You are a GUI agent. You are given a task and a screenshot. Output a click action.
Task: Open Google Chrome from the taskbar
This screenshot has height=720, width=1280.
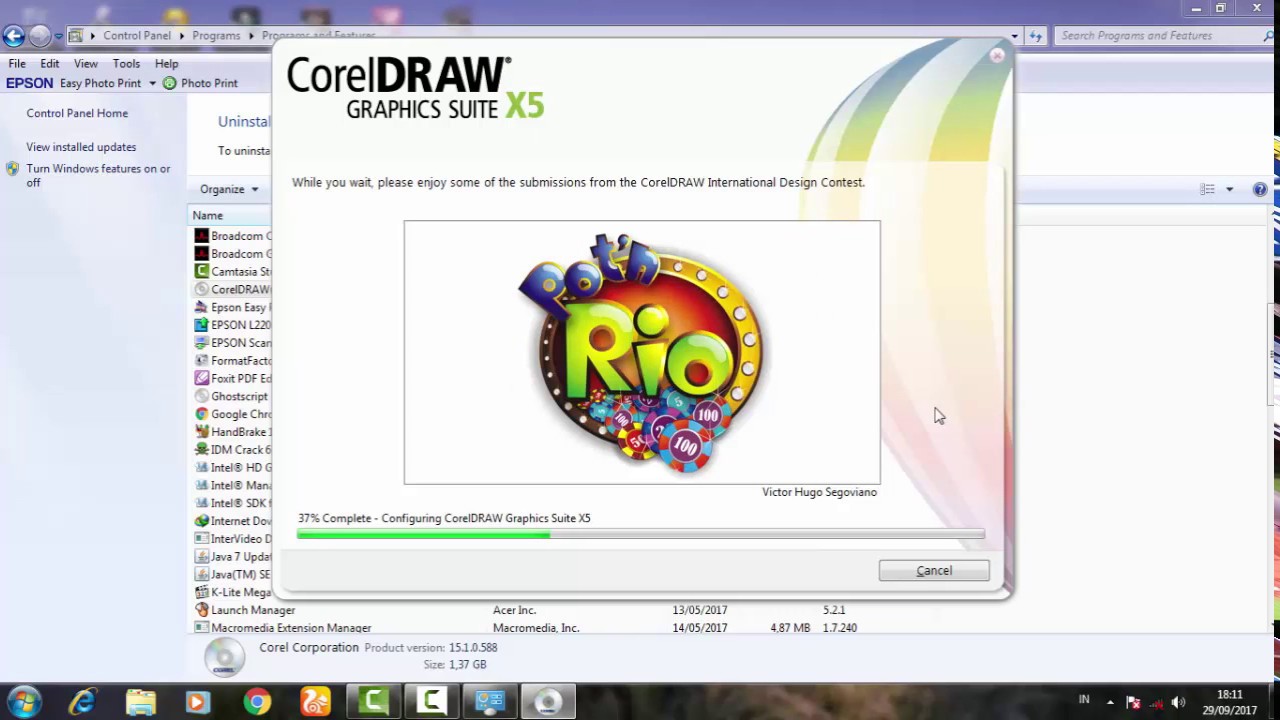[257, 702]
